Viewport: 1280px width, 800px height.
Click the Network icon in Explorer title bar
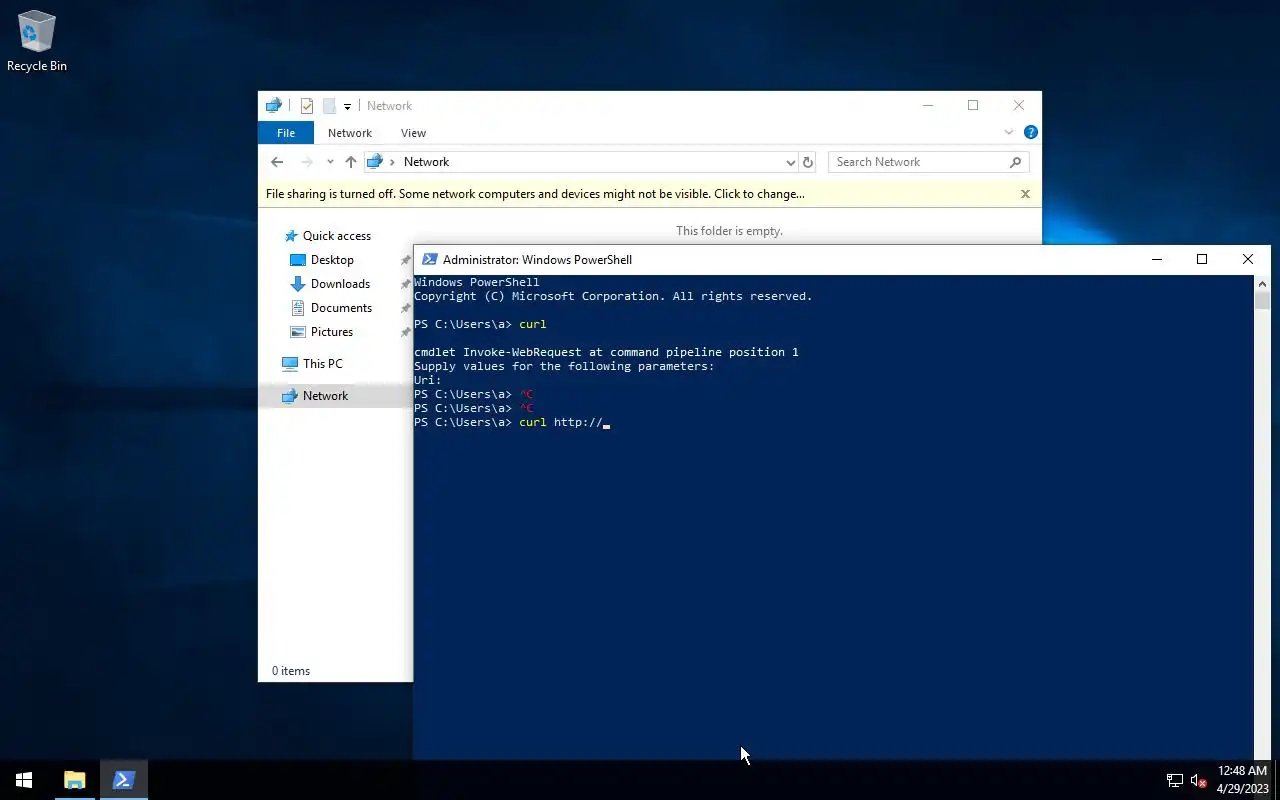click(273, 106)
